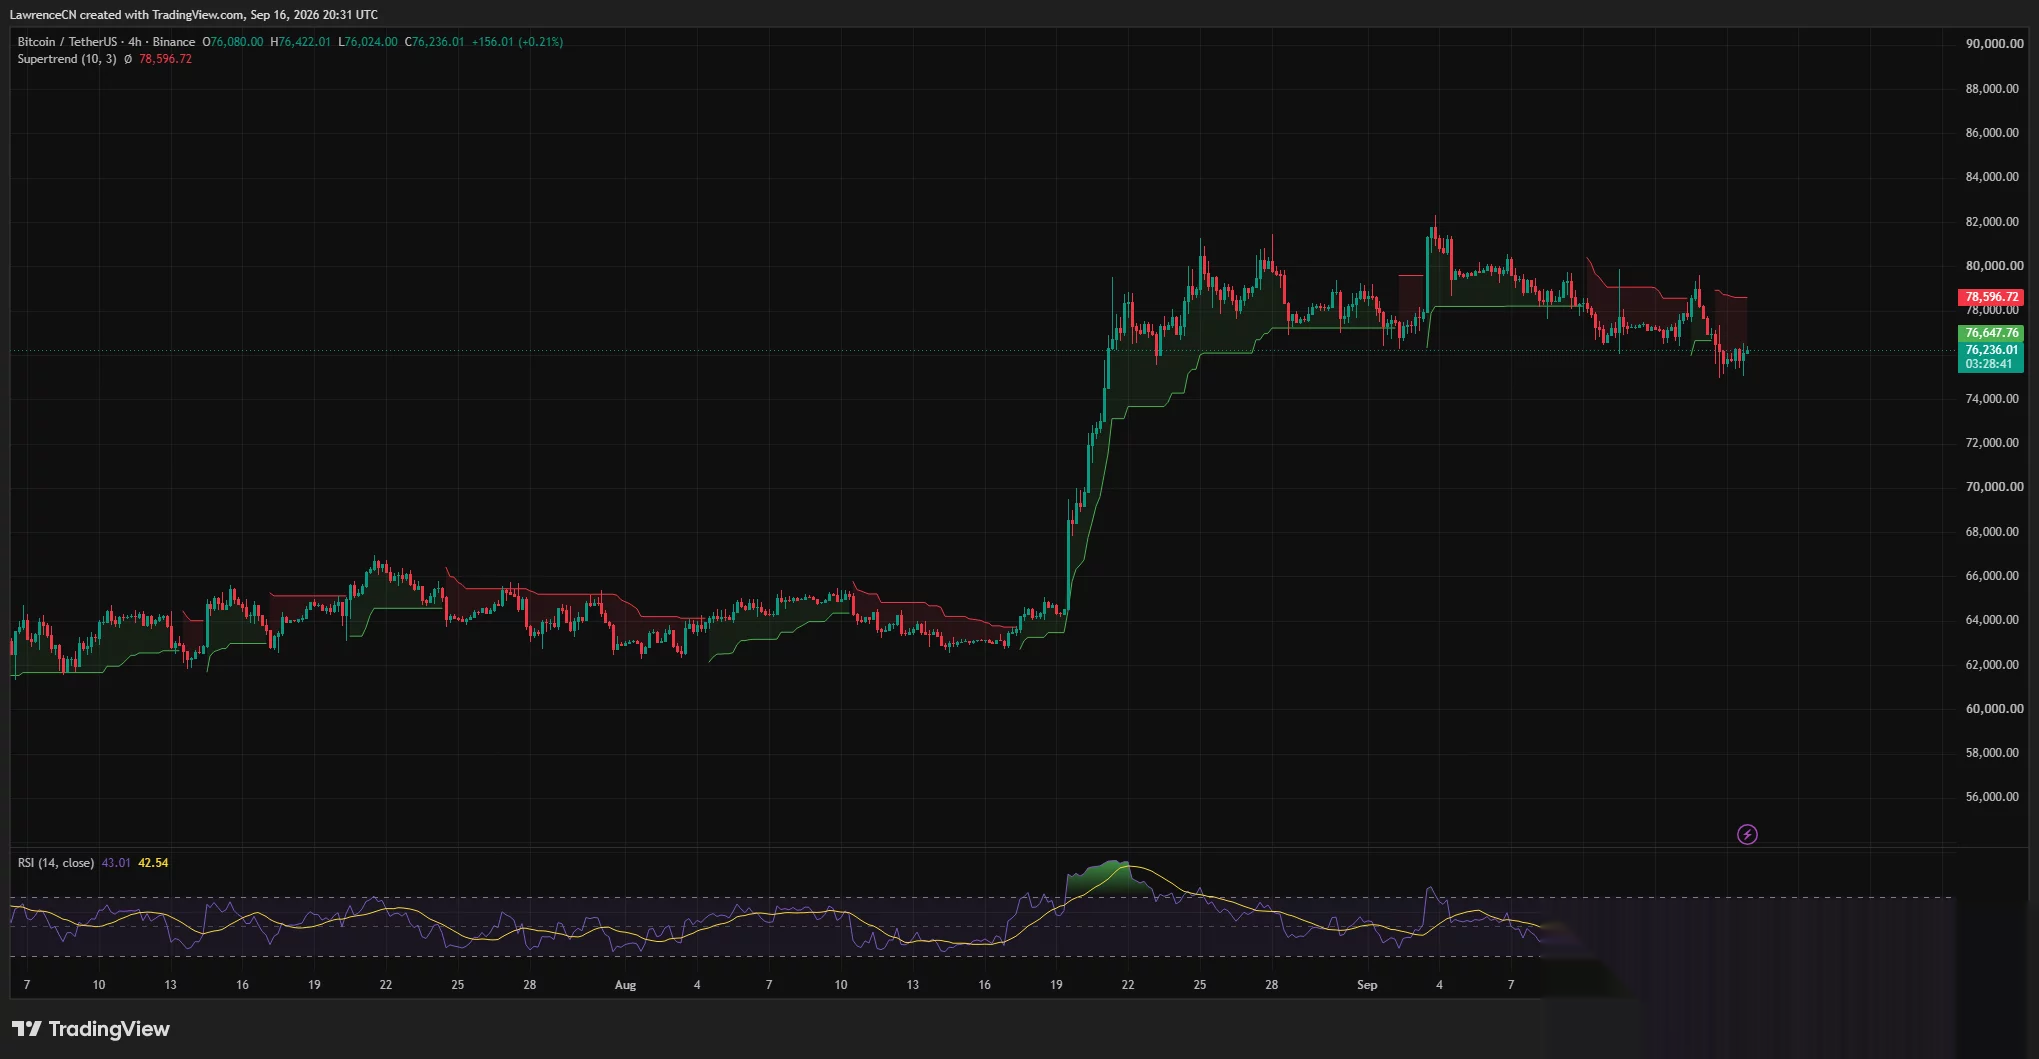Click the close value C76,236.01 in header
Image resolution: width=2039 pixels, height=1059 pixels.
(x=434, y=42)
